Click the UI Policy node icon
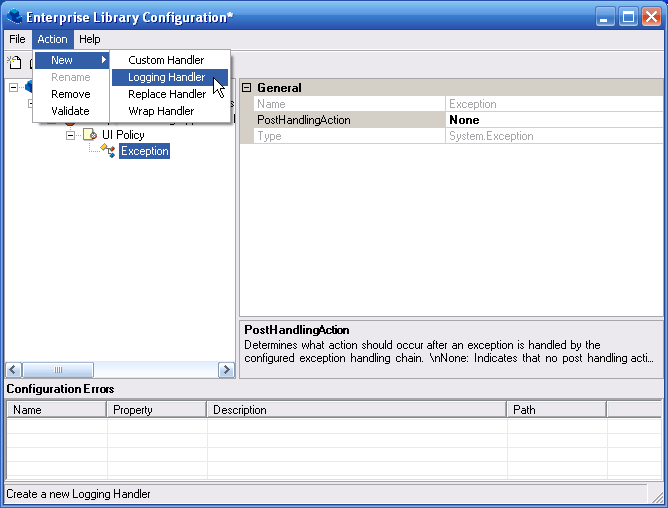Image resolution: width=668 pixels, height=508 pixels. click(90, 135)
